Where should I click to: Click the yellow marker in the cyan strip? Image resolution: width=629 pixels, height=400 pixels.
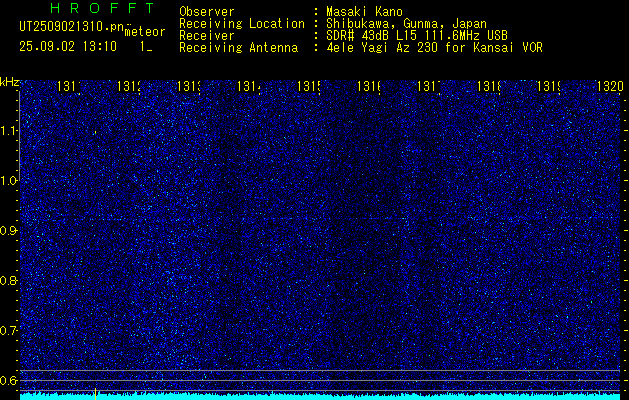95,394
